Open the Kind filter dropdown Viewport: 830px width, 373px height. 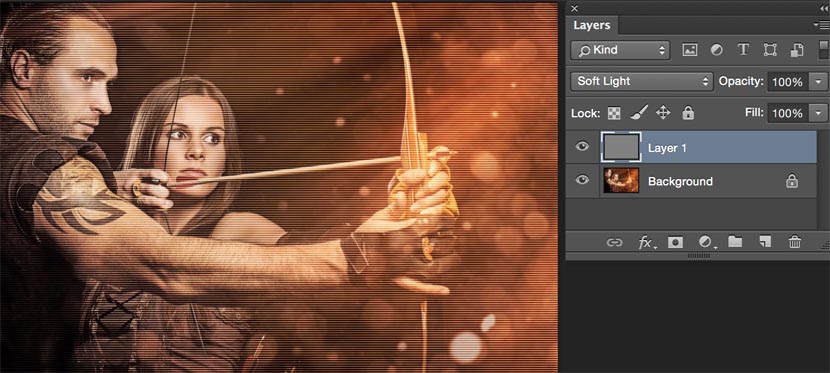(x=620, y=50)
